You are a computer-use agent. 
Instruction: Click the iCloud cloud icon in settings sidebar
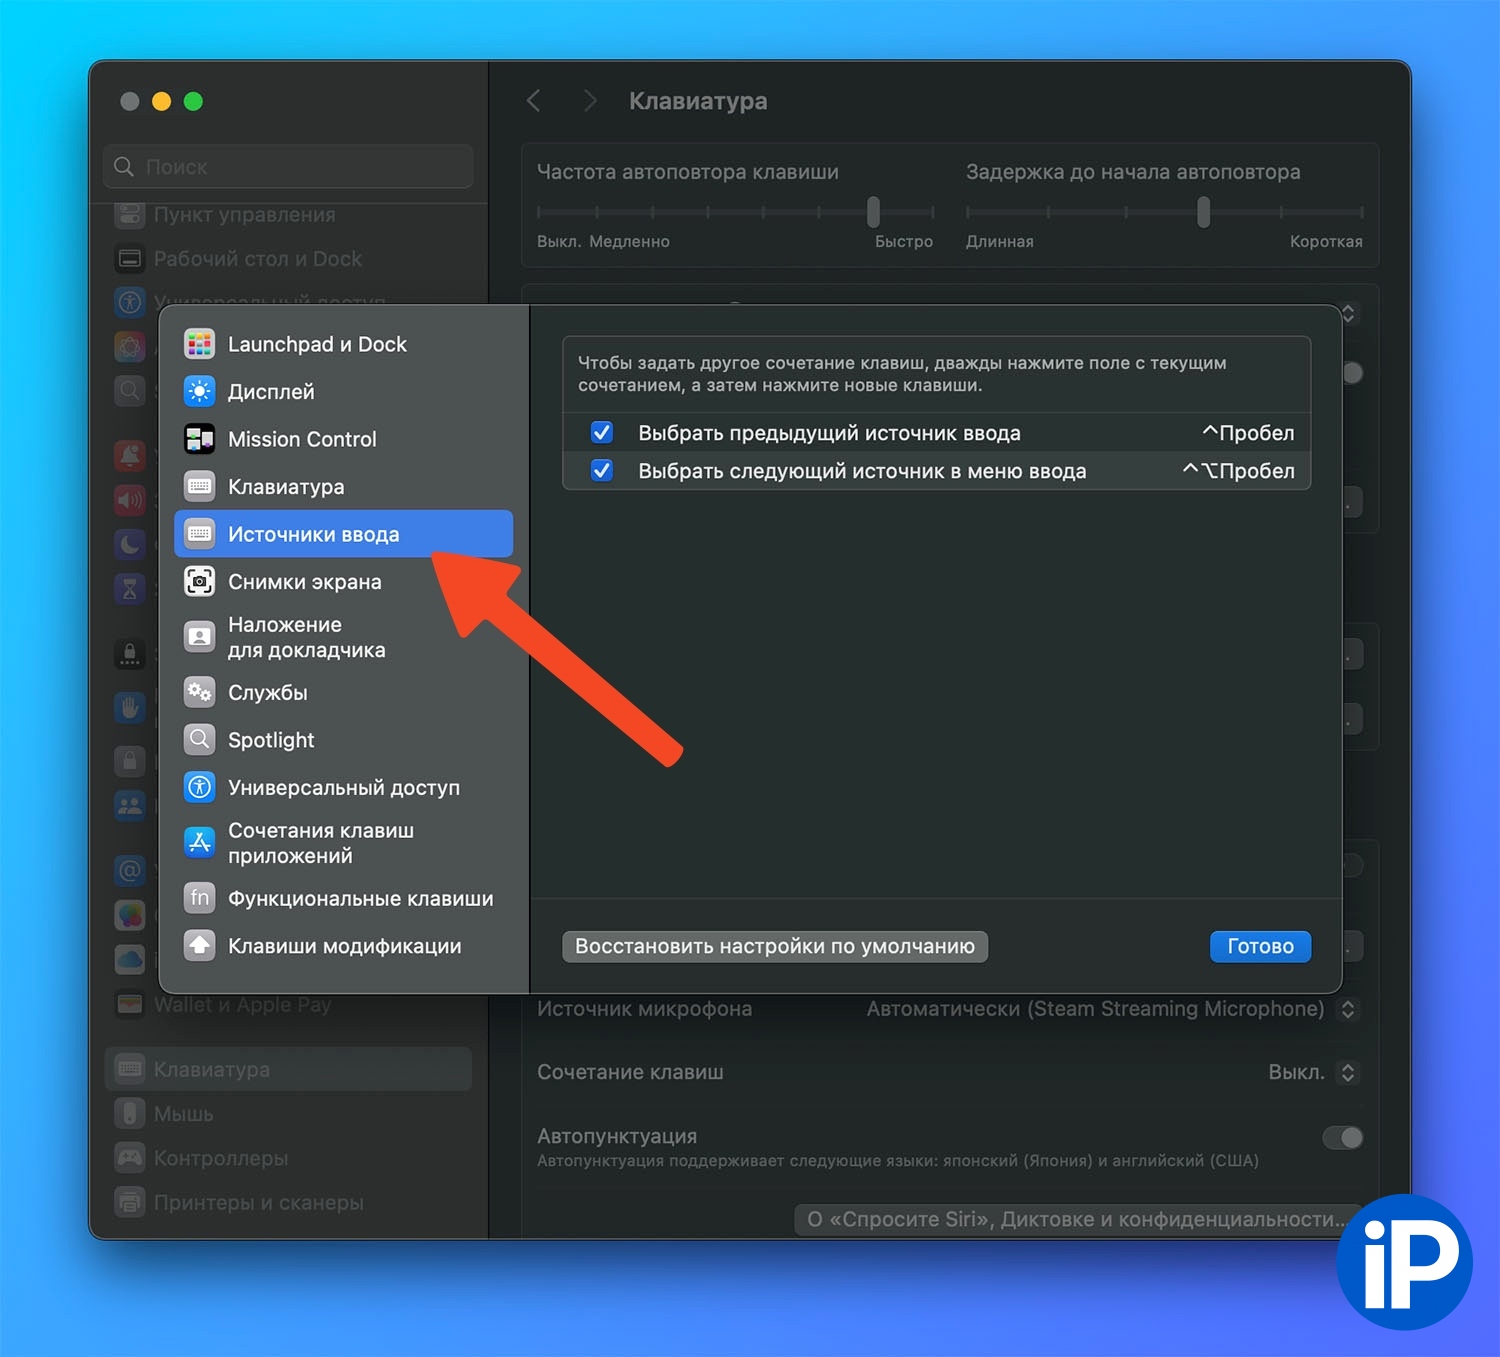click(130, 960)
